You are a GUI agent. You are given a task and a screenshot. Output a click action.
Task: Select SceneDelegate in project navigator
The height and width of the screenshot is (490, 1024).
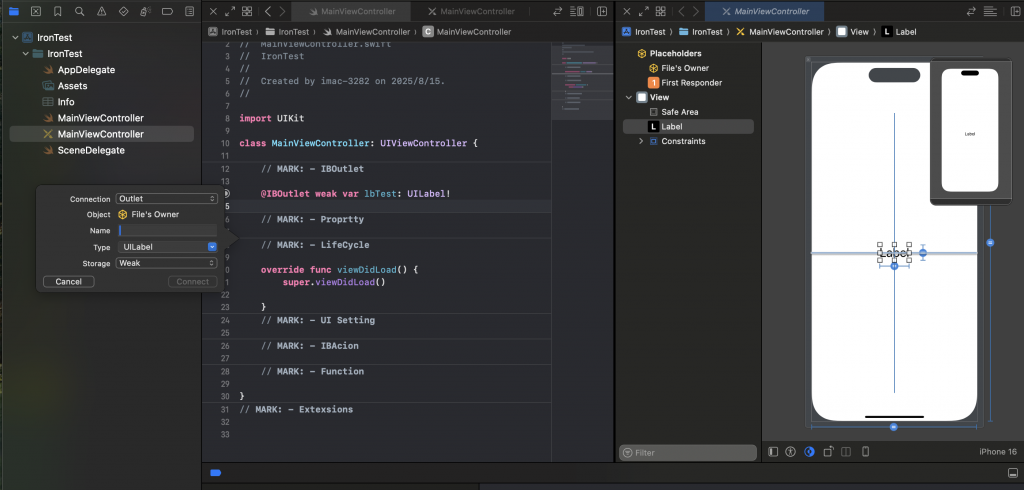pyautogui.click(x=91, y=150)
